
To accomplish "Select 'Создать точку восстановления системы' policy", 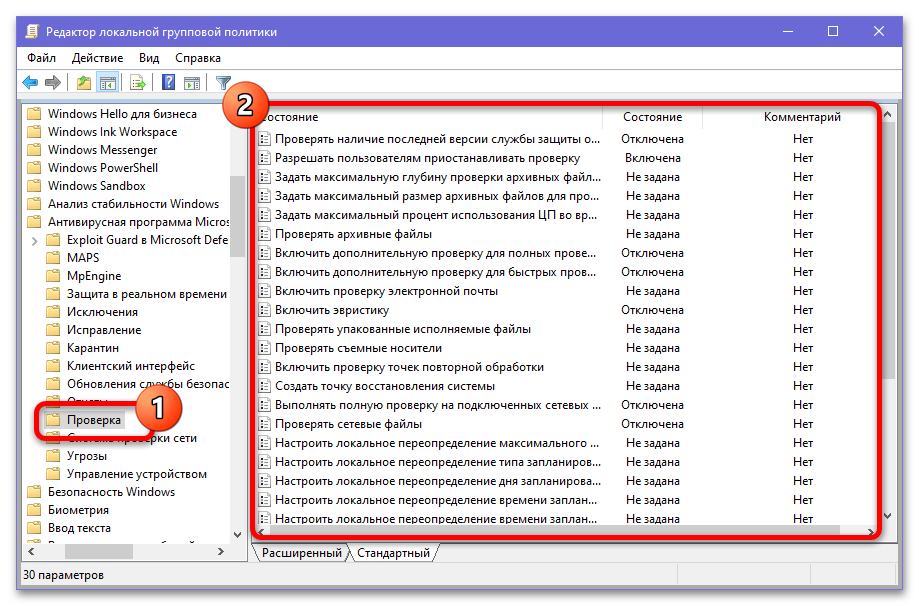I will point(385,386).
